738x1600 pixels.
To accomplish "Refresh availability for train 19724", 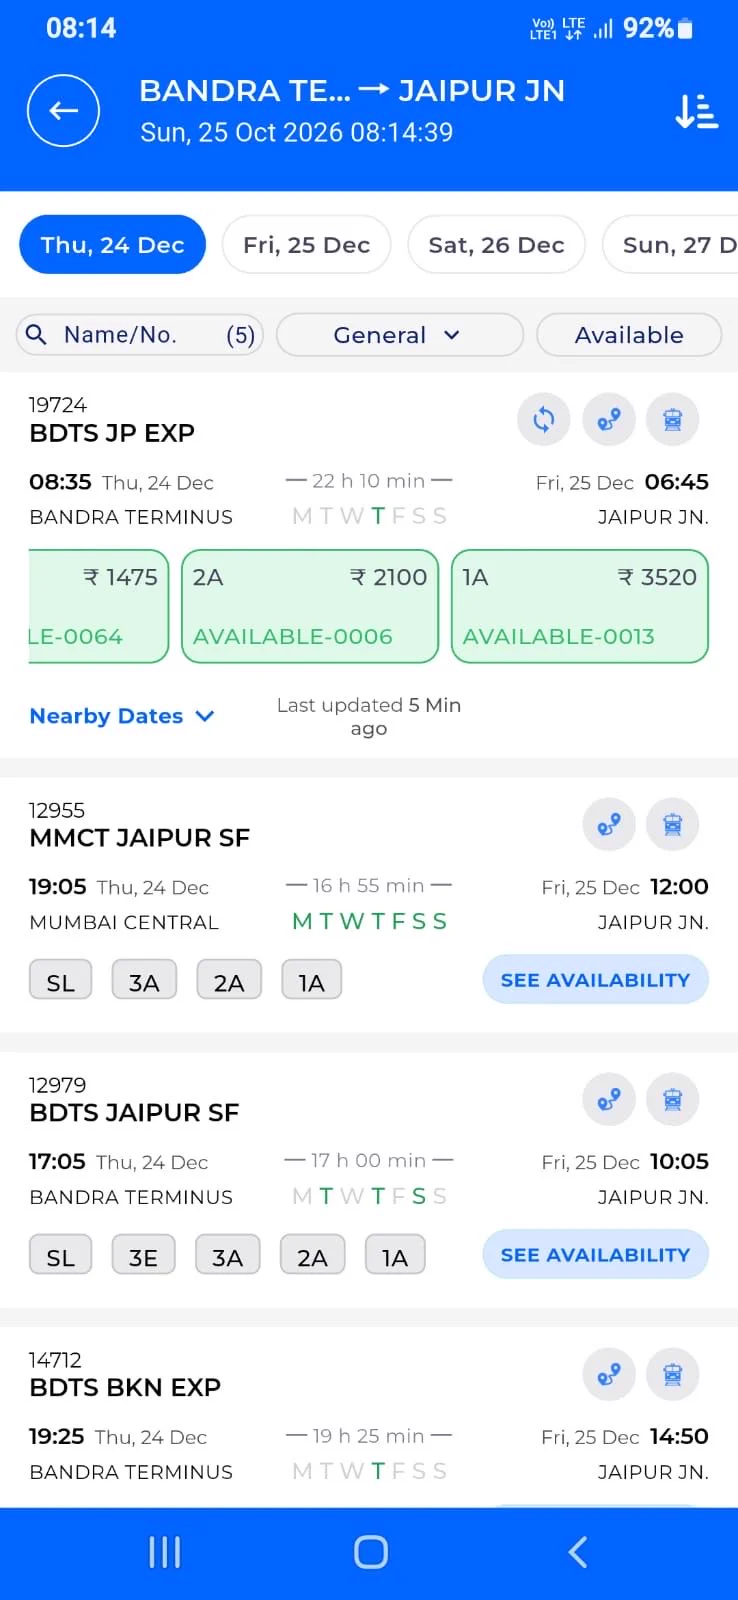I will [544, 420].
